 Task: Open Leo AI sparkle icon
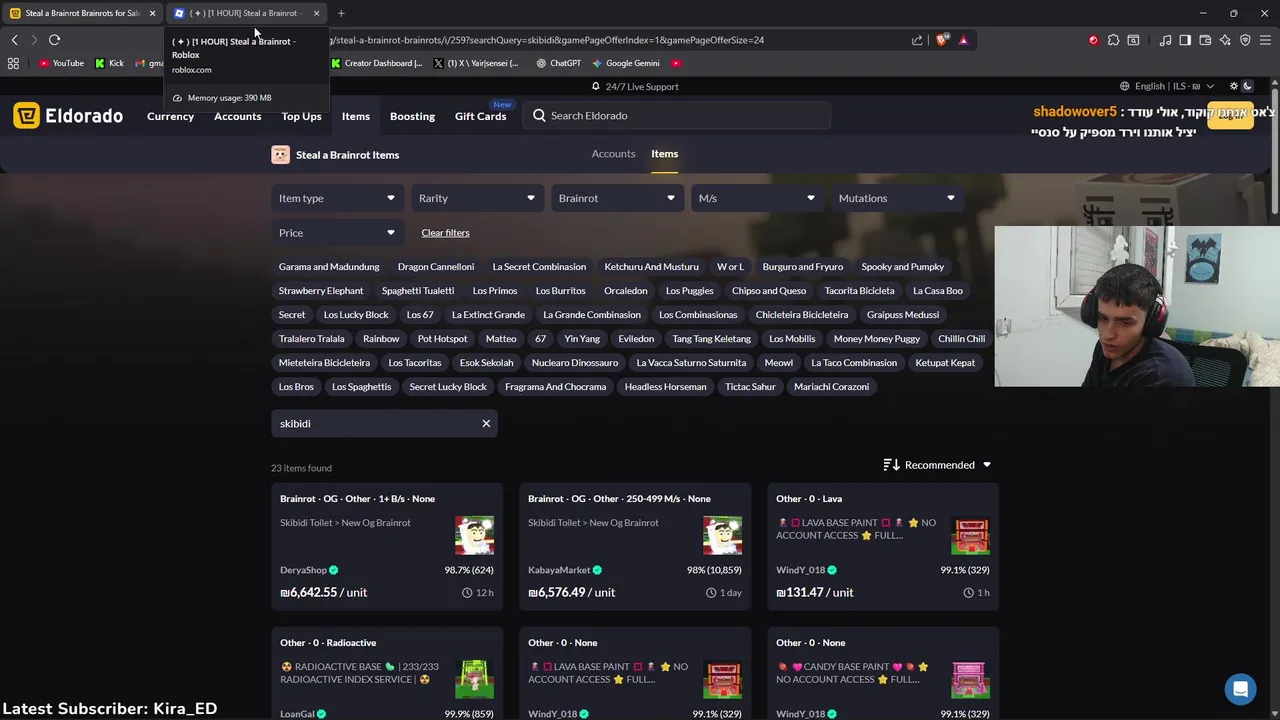(1225, 40)
